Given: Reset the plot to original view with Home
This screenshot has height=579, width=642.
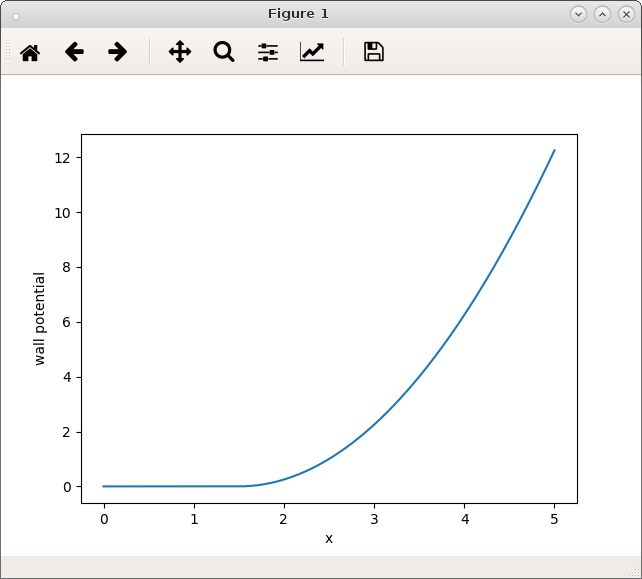Looking at the screenshot, I should 30,52.
